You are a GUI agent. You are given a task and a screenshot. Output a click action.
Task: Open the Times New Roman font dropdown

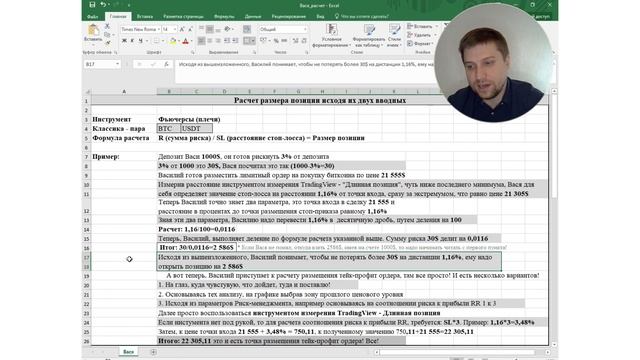click(x=158, y=29)
